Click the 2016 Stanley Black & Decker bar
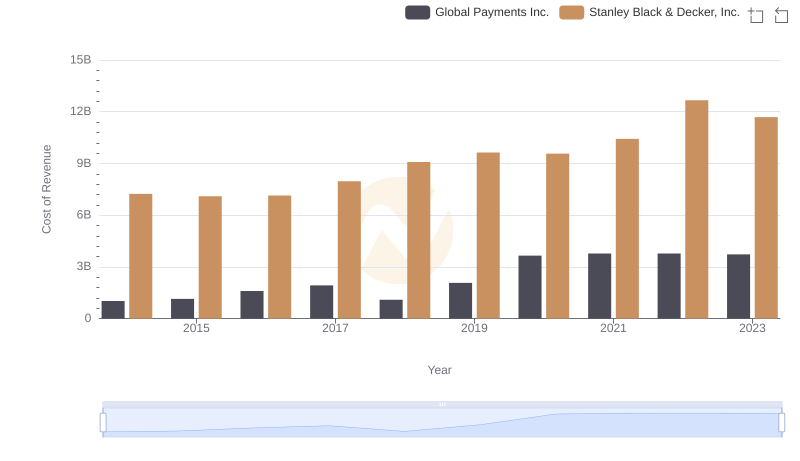Image resolution: width=800 pixels, height=461 pixels. (280, 257)
